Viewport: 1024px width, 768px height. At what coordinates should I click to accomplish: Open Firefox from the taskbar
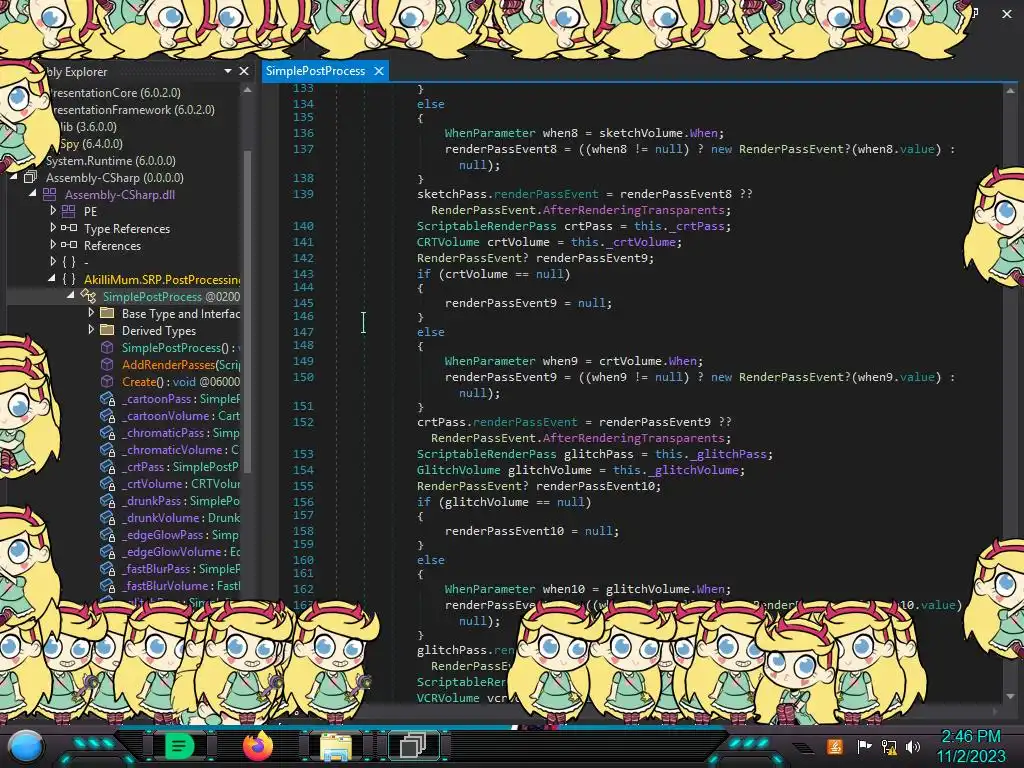(x=257, y=746)
